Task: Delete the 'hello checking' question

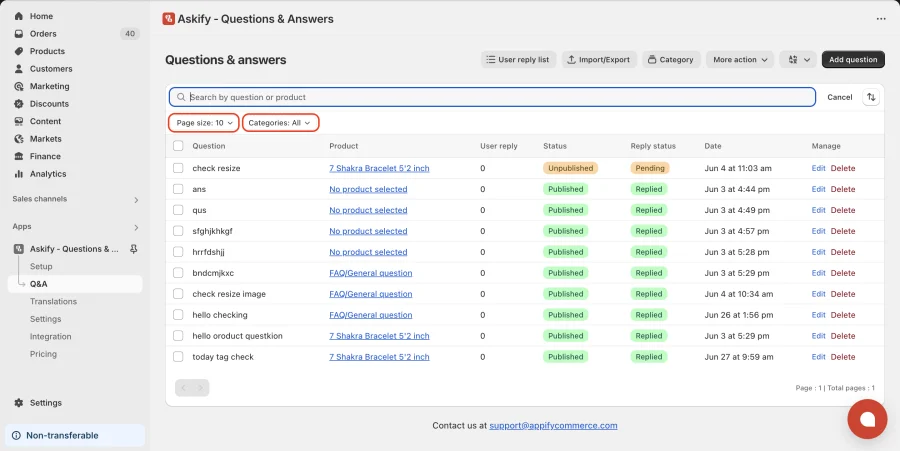Action: (843, 315)
